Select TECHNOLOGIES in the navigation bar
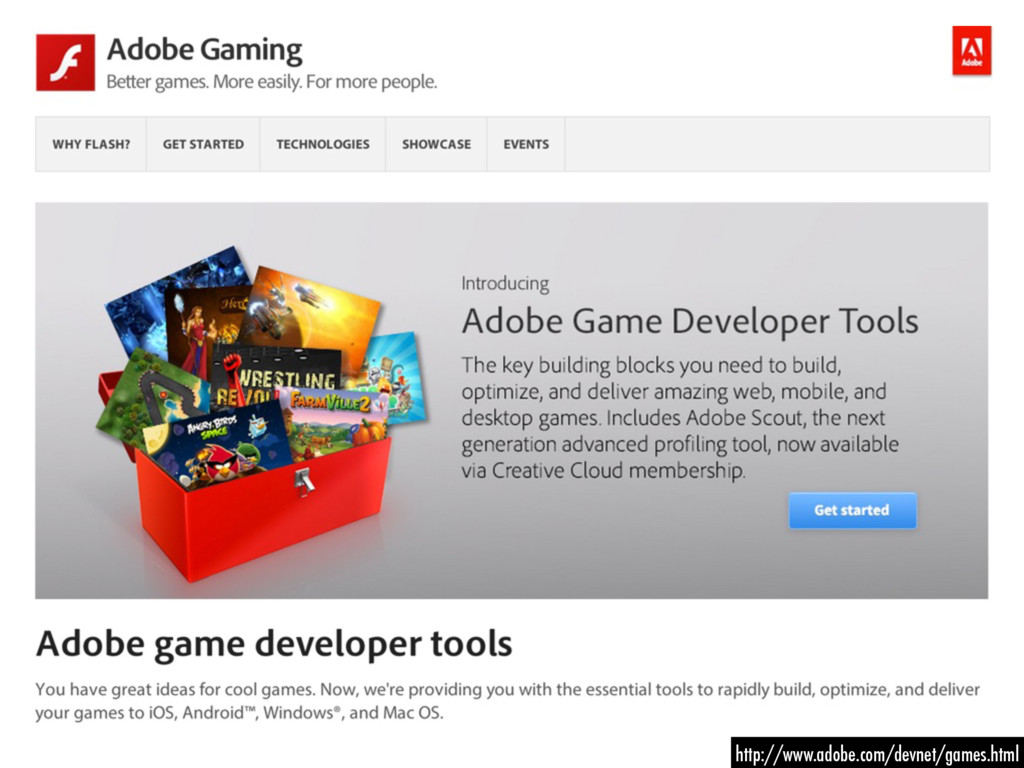This screenshot has width=1024, height=768. 323,144
